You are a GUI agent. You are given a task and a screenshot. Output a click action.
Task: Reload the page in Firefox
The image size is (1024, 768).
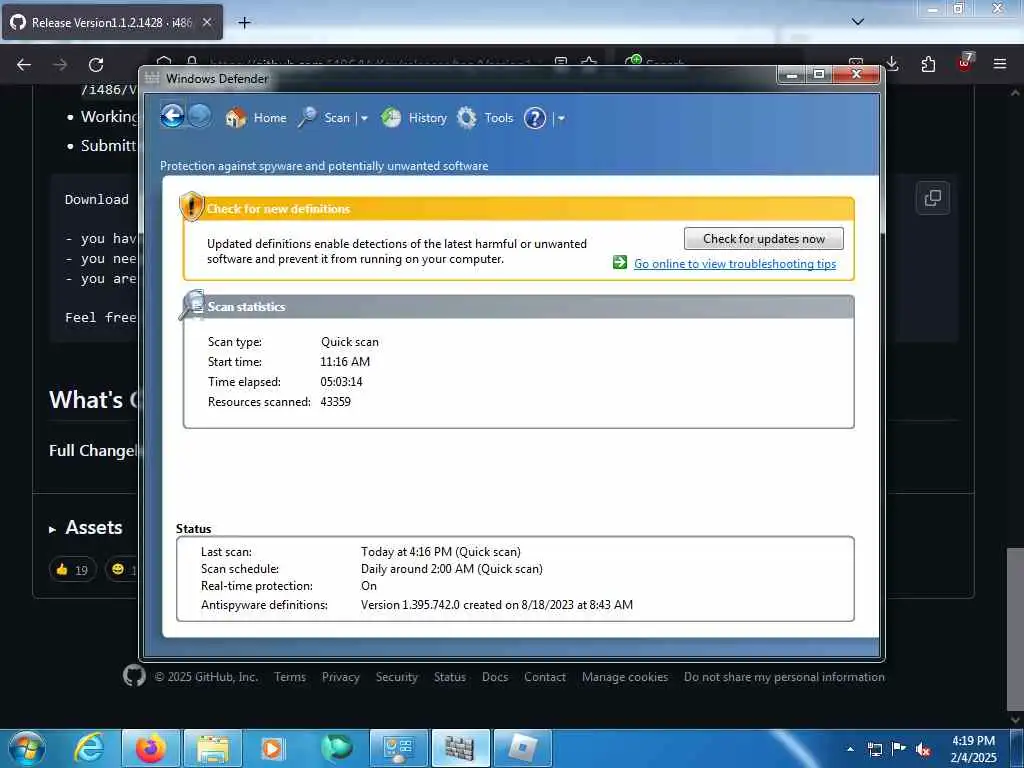point(96,65)
